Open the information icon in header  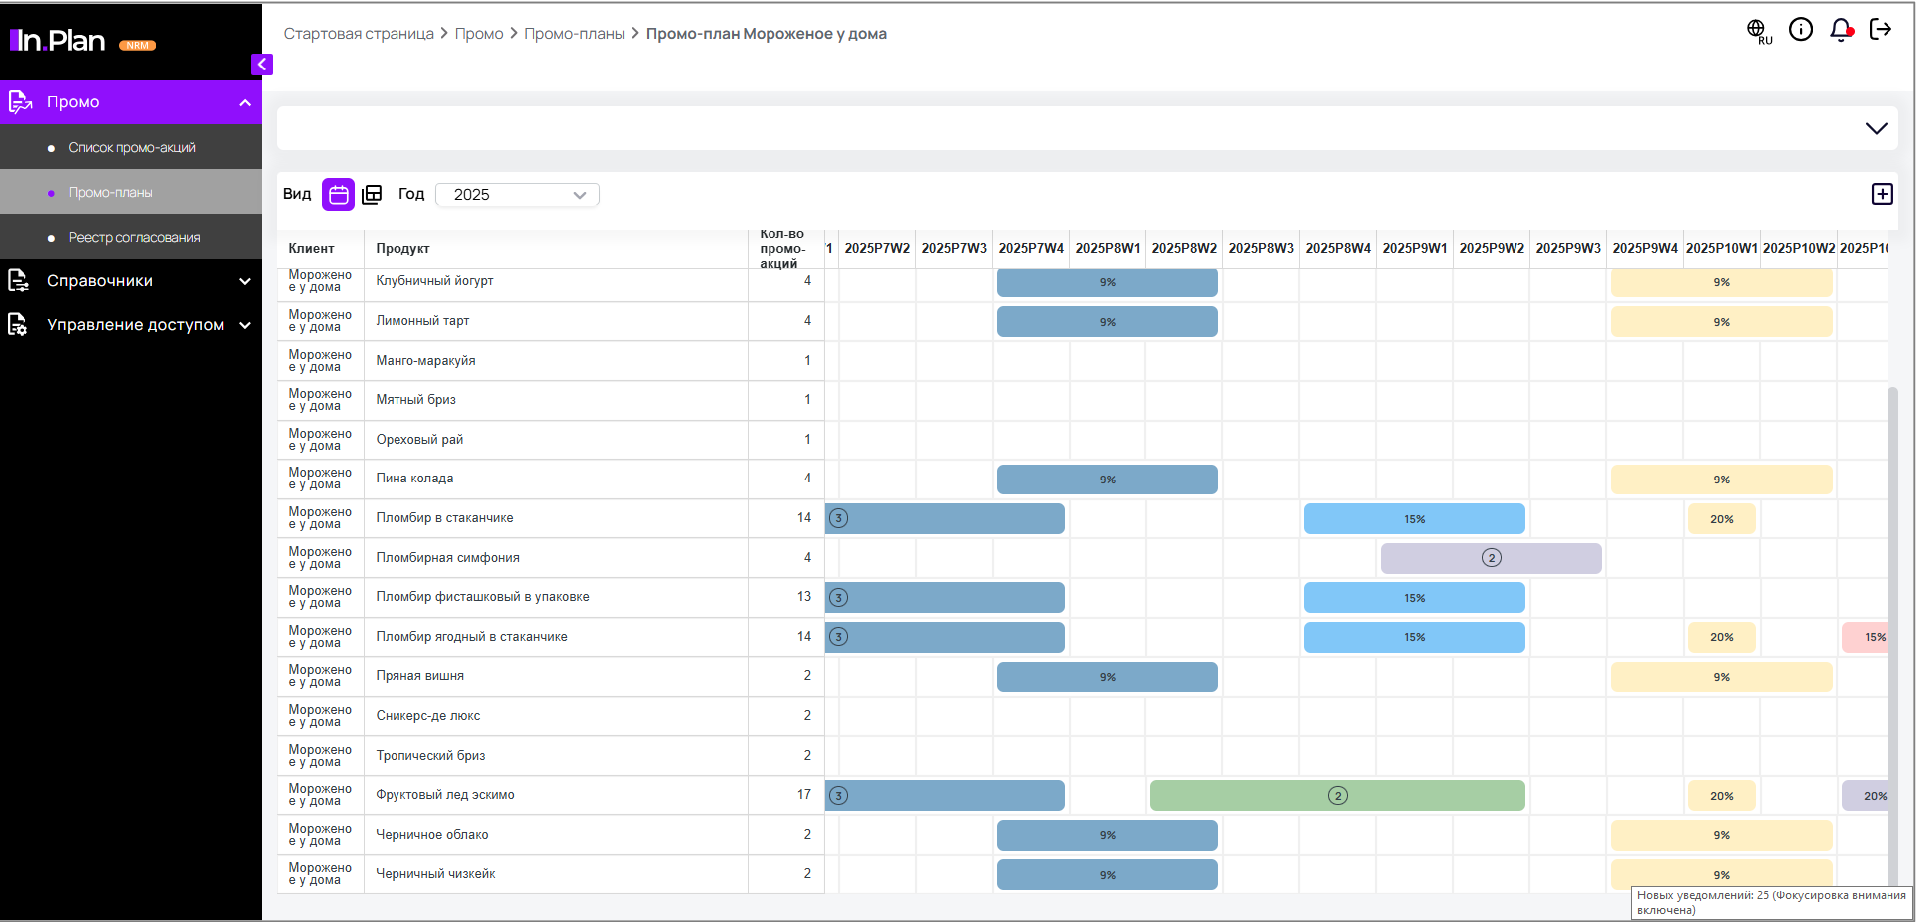tap(1800, 30)
